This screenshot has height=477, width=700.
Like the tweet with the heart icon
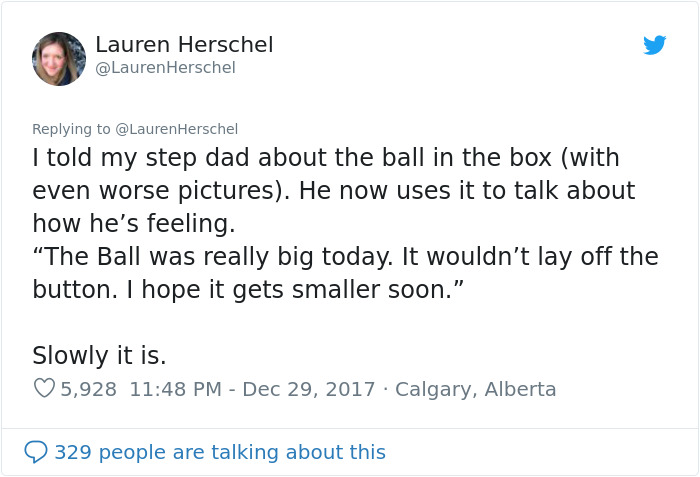point(44,389)
